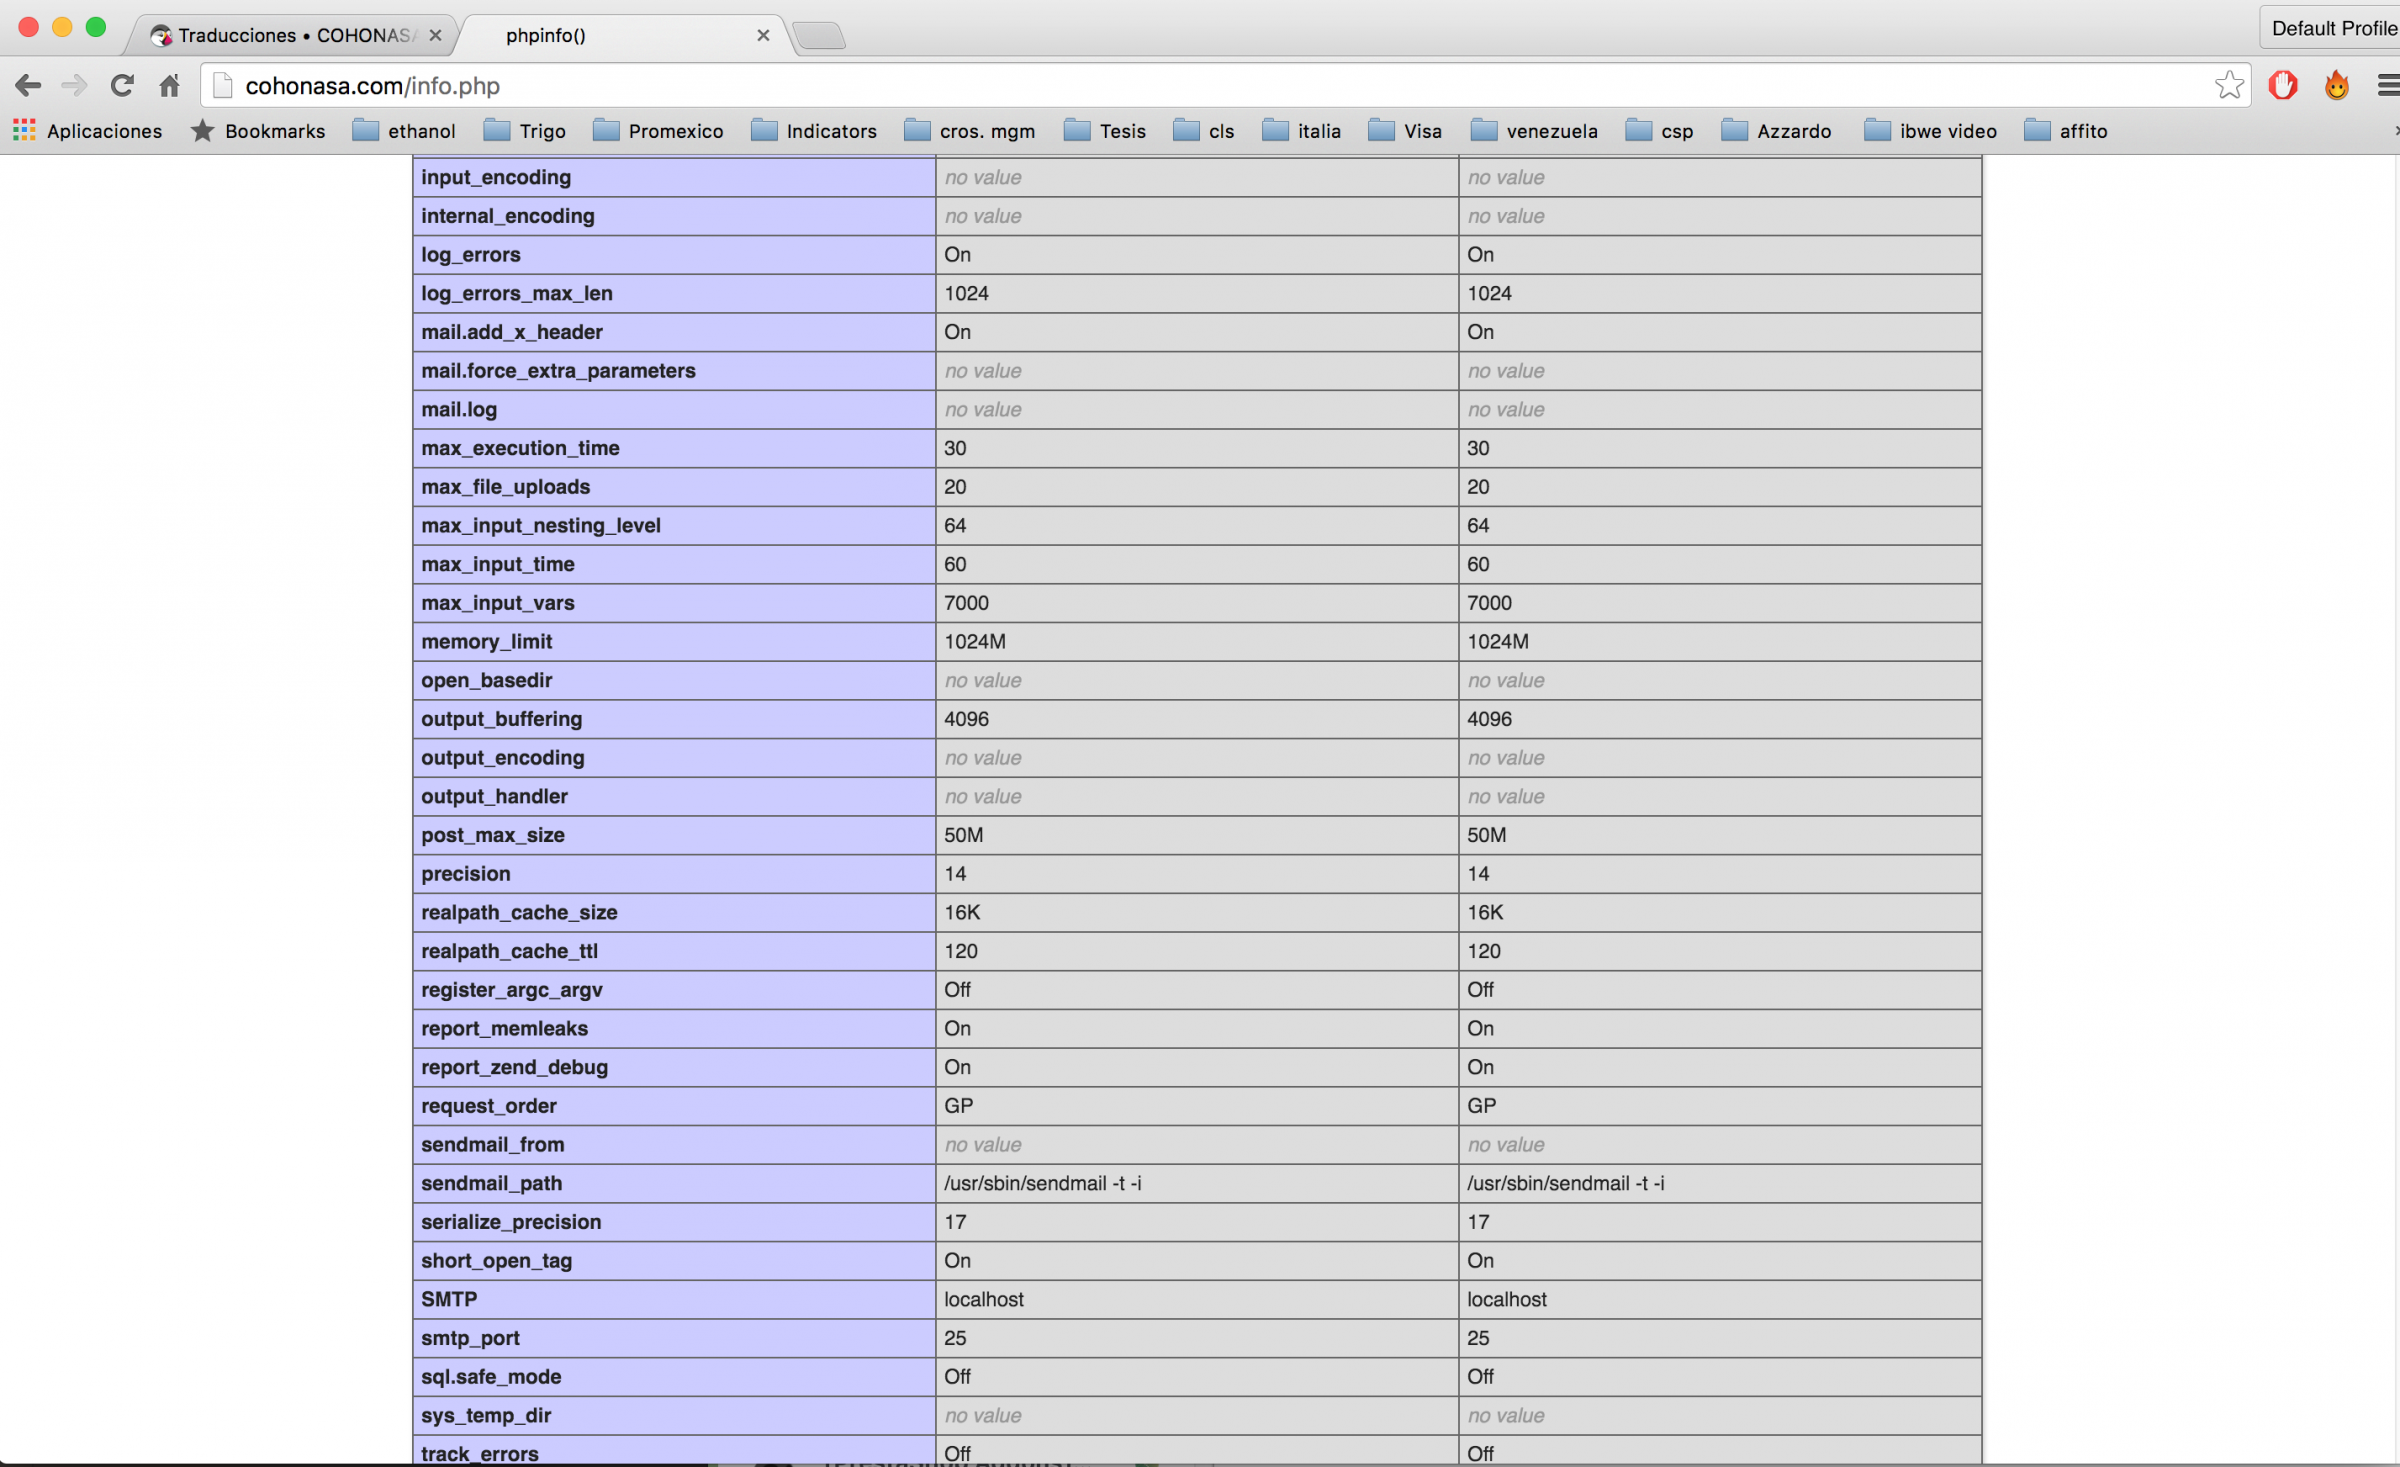
Task: Open the Aplicaciones apps grid
Action: point(87,131)
